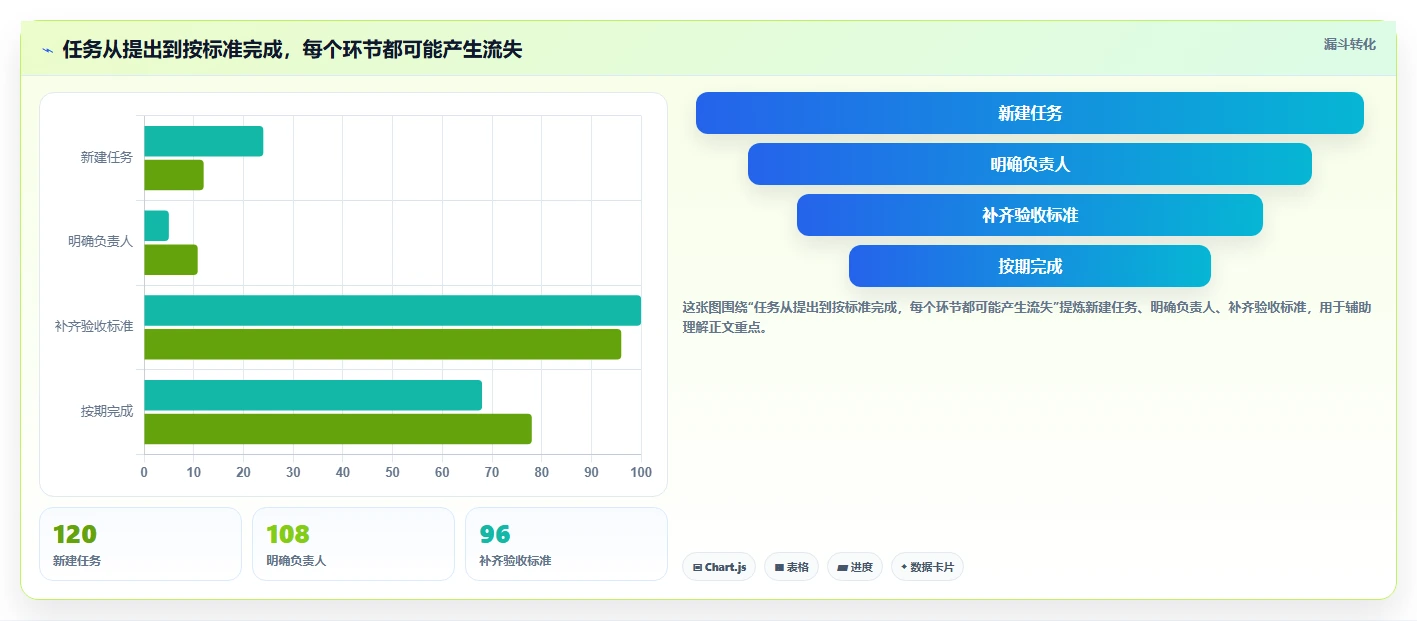Image resolution: width=1417 pixels, height=621 pixels.
Task: Click the green bar for 明确负责人
Action: (171, 260)
